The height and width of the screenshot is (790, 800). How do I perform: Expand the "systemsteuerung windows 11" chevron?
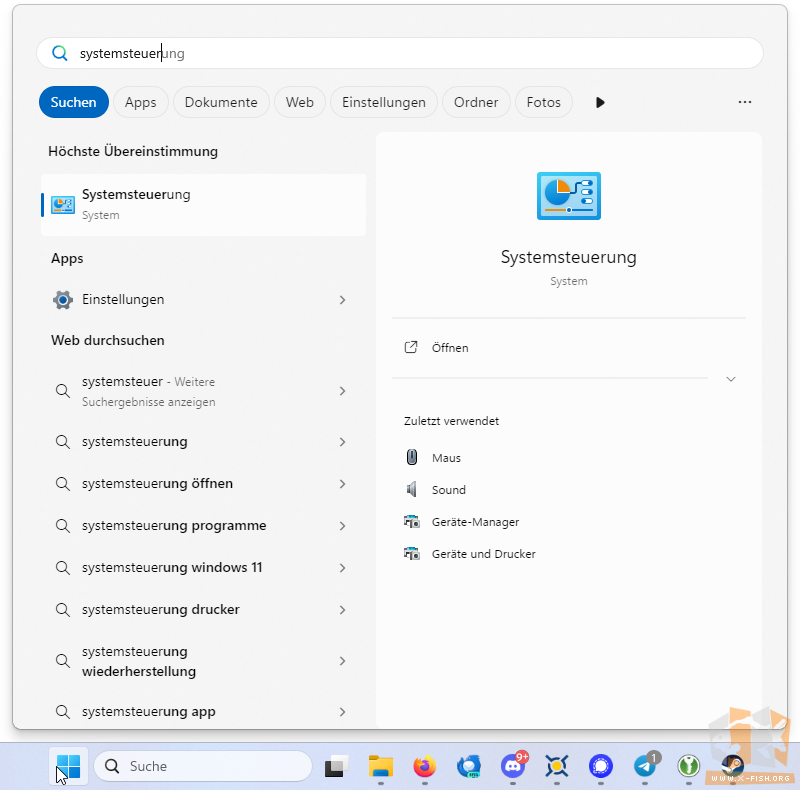pyautogui.click(x=342, y=568)
